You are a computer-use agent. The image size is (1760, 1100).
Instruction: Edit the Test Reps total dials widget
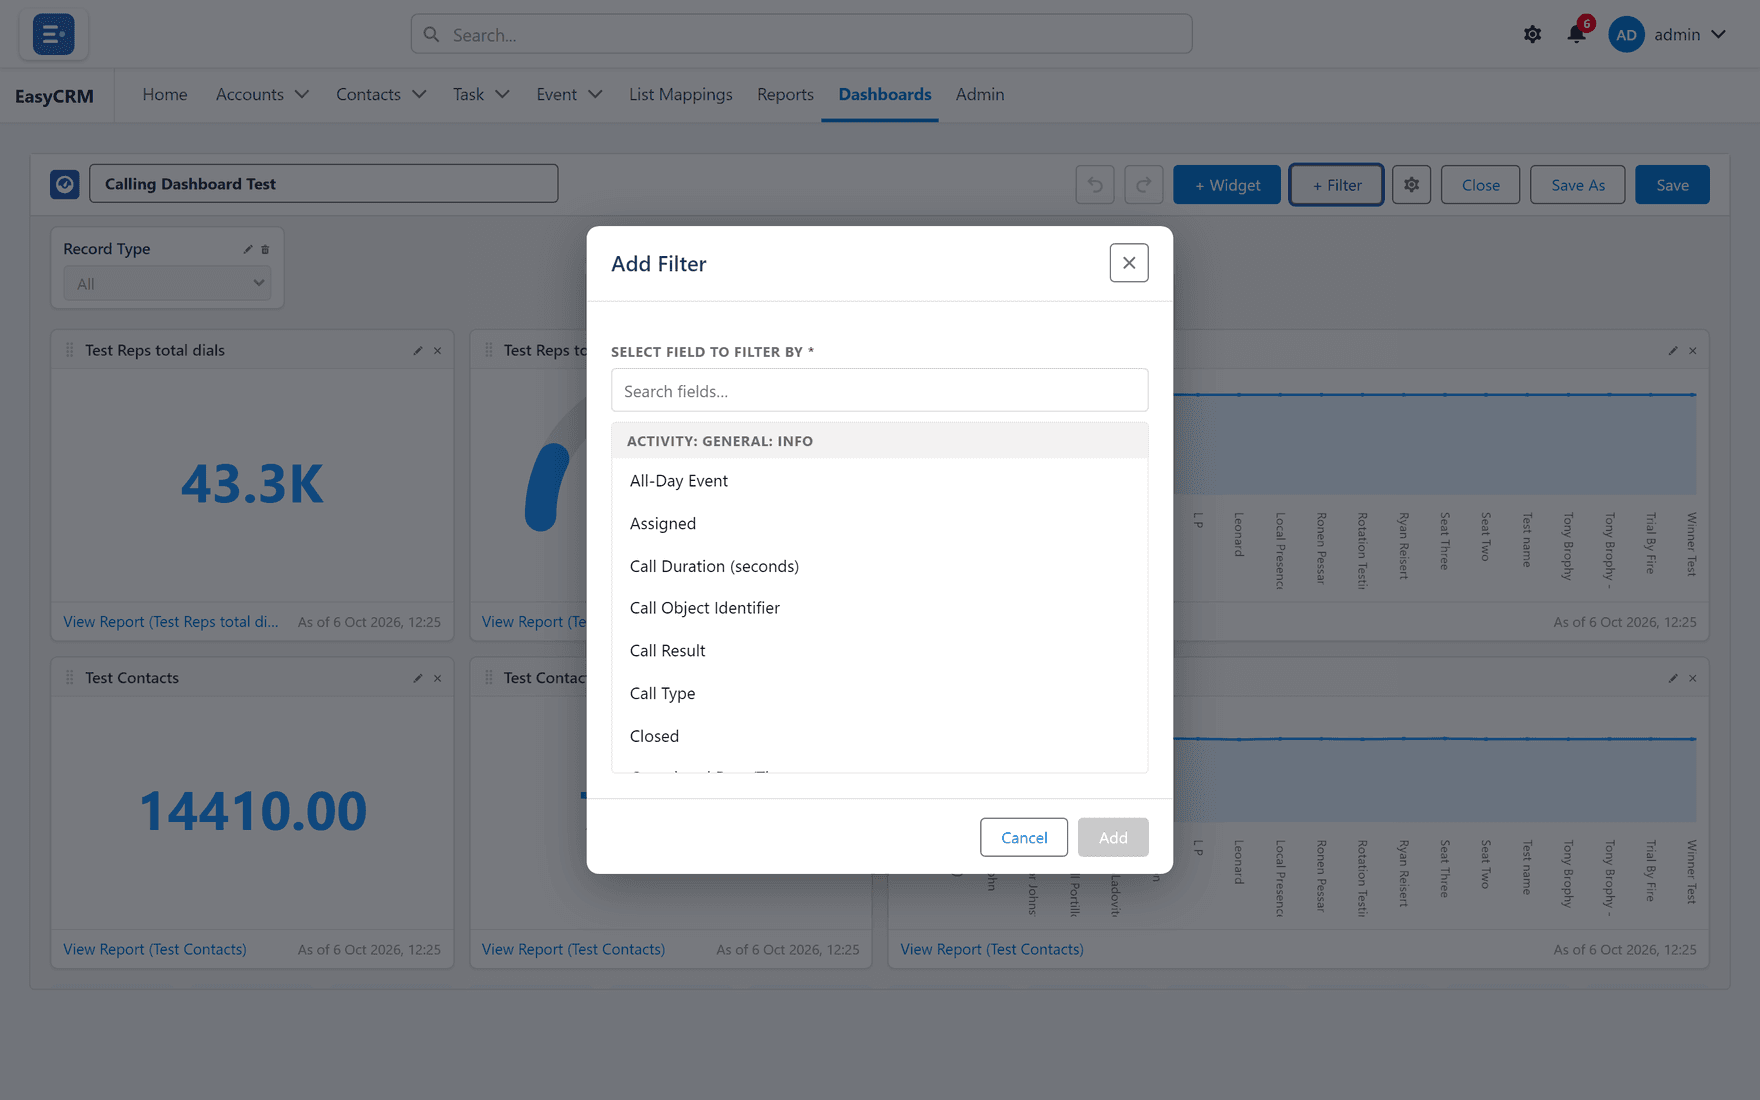point(418,351)
